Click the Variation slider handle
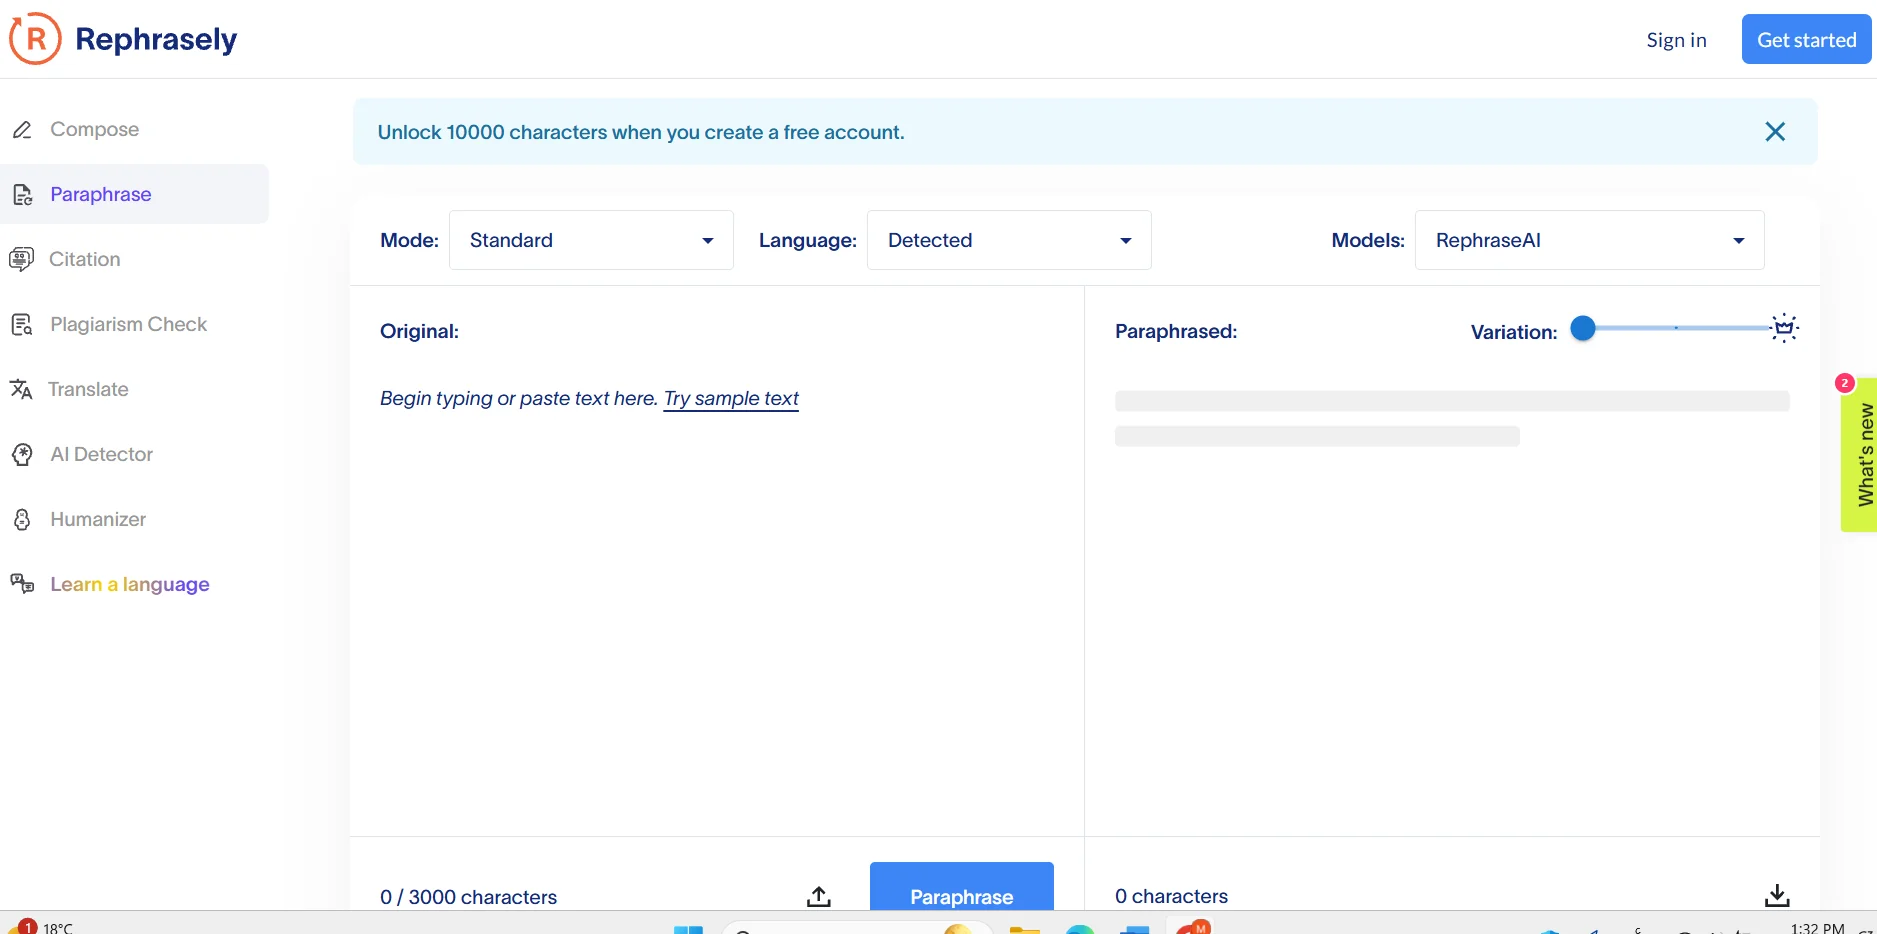1877x934 pixels. [x=1583, y=328]
